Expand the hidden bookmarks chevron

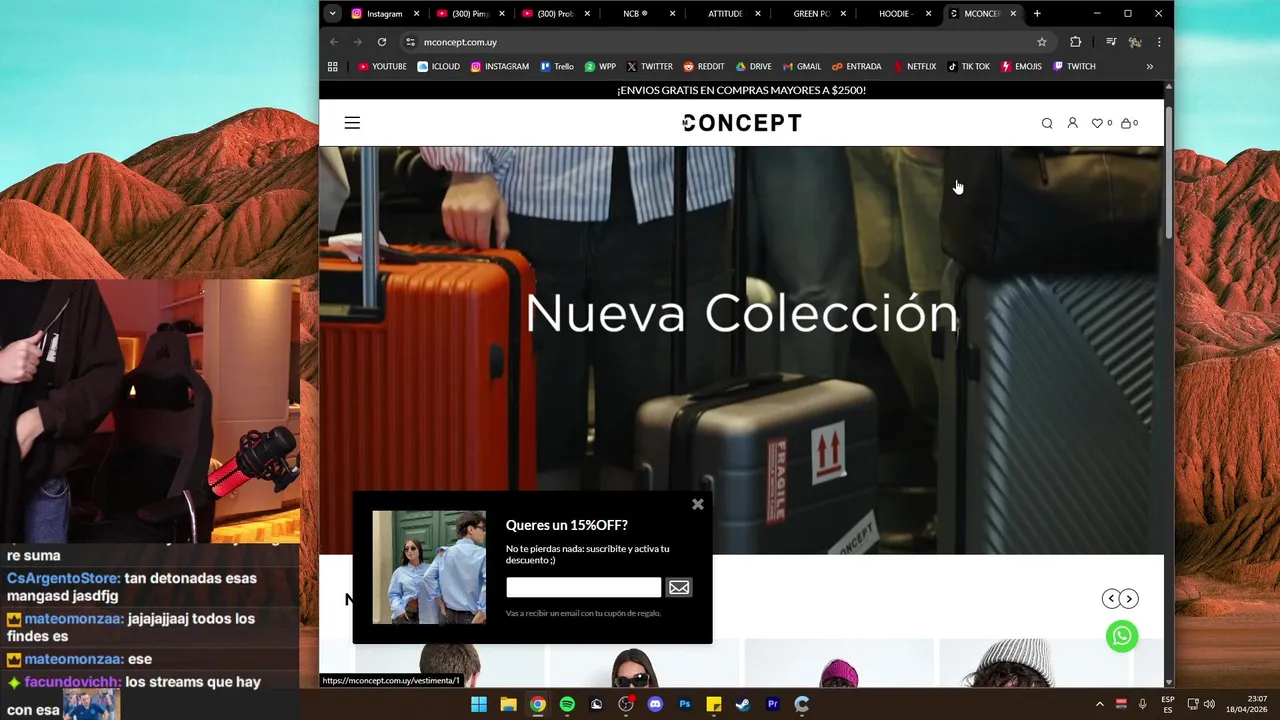point(1149,67)
